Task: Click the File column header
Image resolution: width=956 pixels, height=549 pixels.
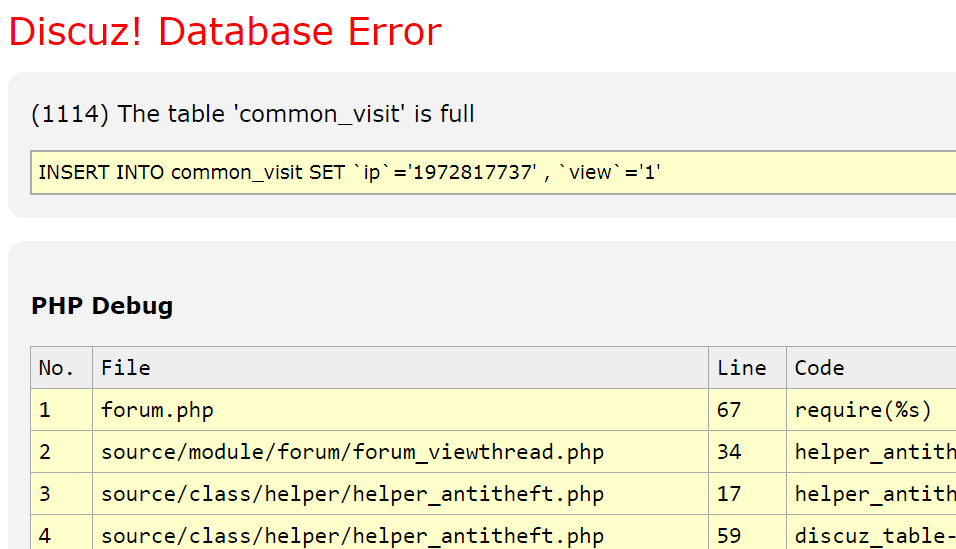Action: [x=401, y=368]
